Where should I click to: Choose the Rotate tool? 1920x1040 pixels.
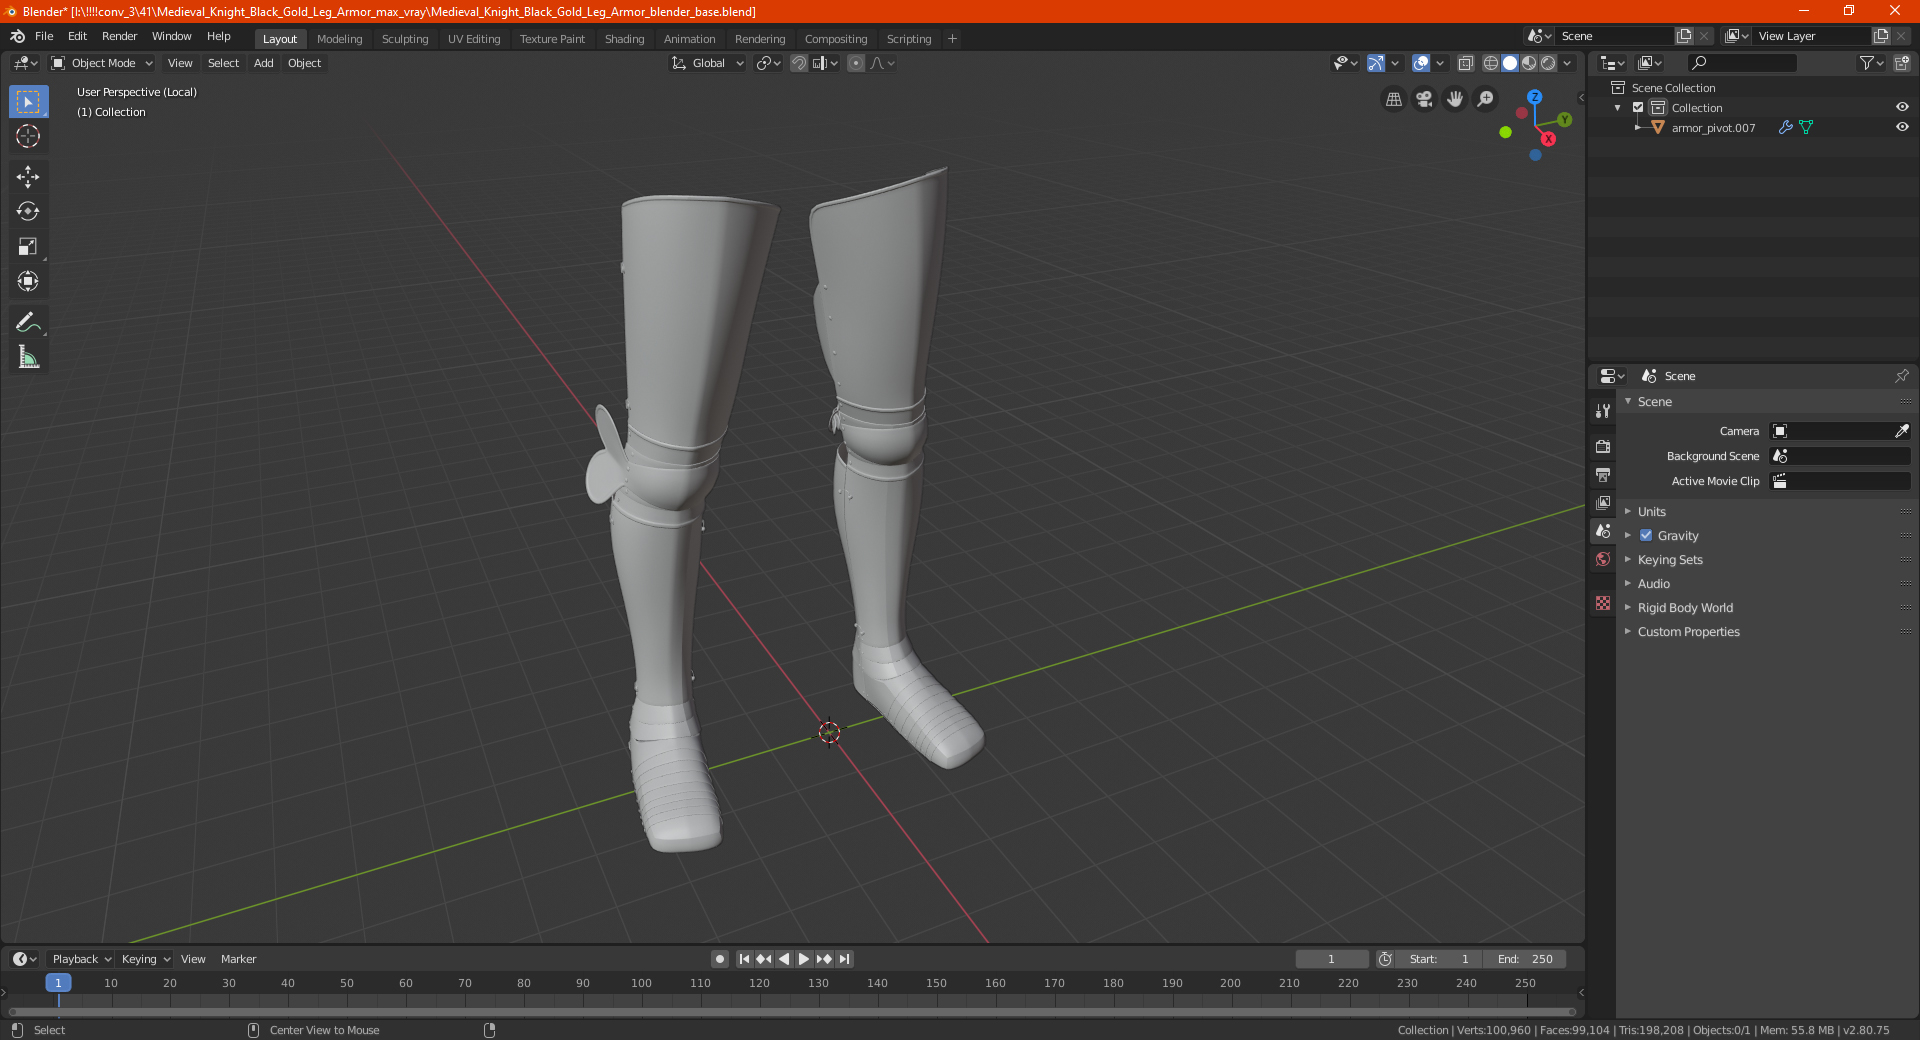[28, 211]
